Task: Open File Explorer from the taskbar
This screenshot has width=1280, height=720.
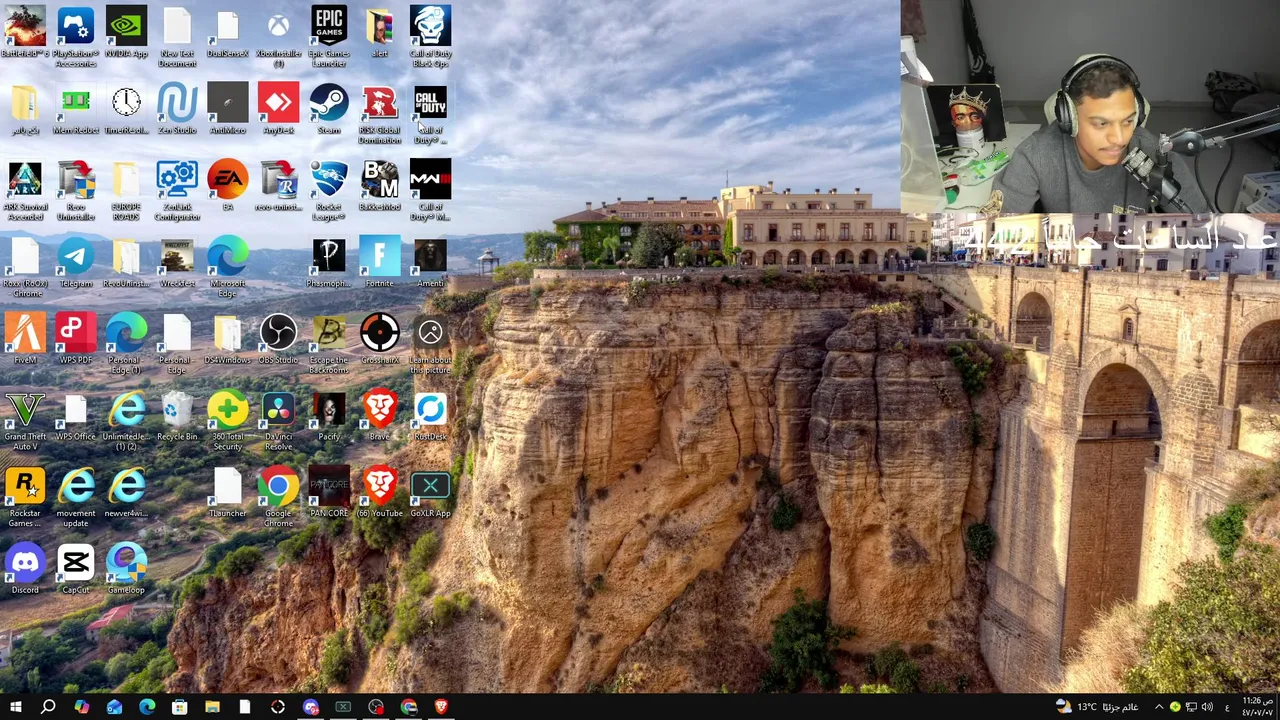Action: 212,707
